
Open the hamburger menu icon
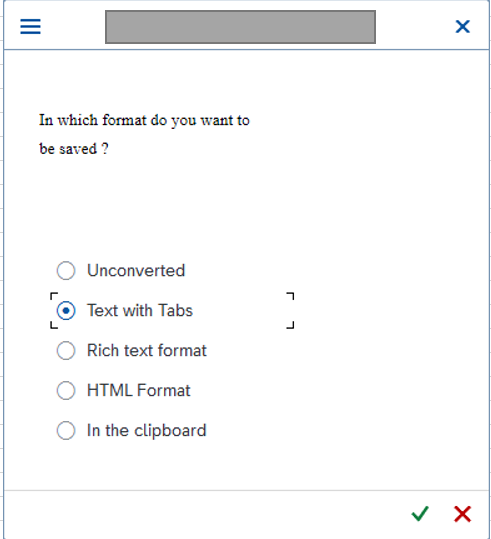[30, 26]
